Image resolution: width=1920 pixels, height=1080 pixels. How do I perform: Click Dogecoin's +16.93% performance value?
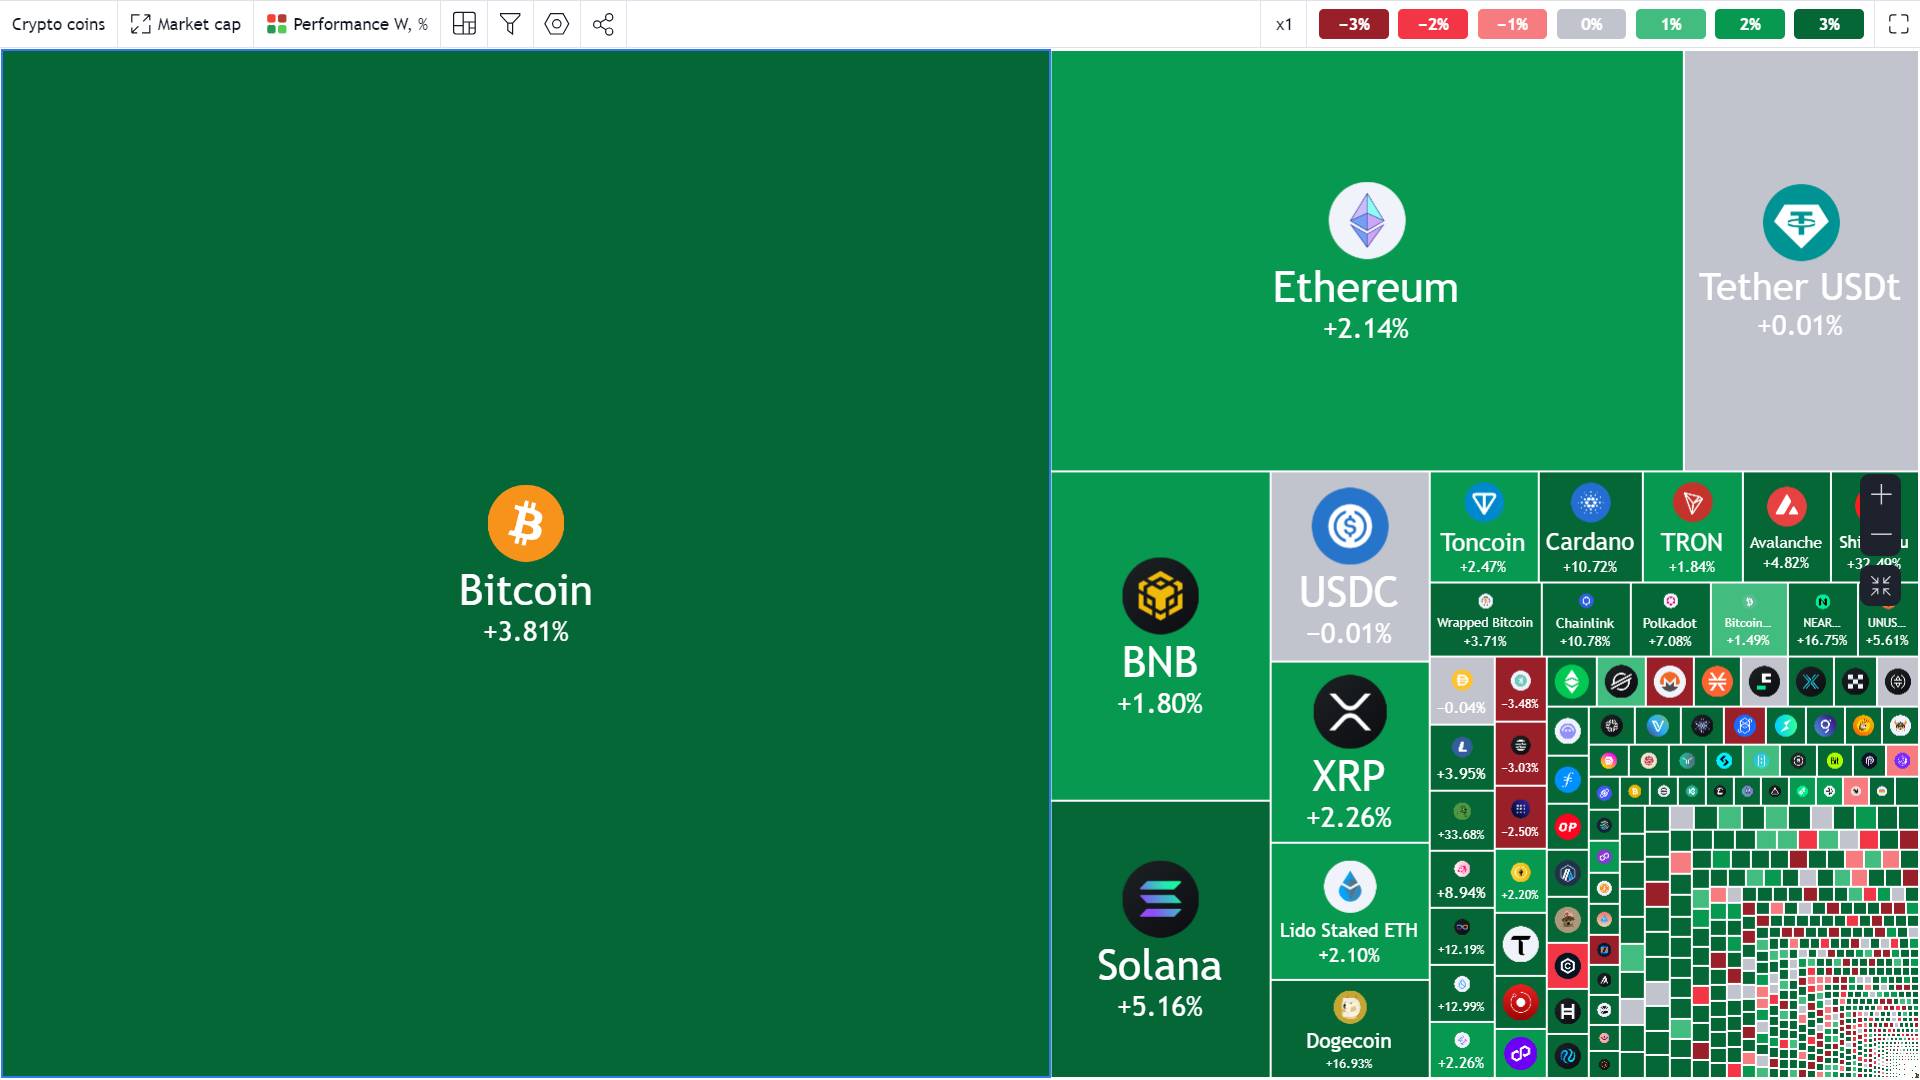[x=1349, y=1064]
